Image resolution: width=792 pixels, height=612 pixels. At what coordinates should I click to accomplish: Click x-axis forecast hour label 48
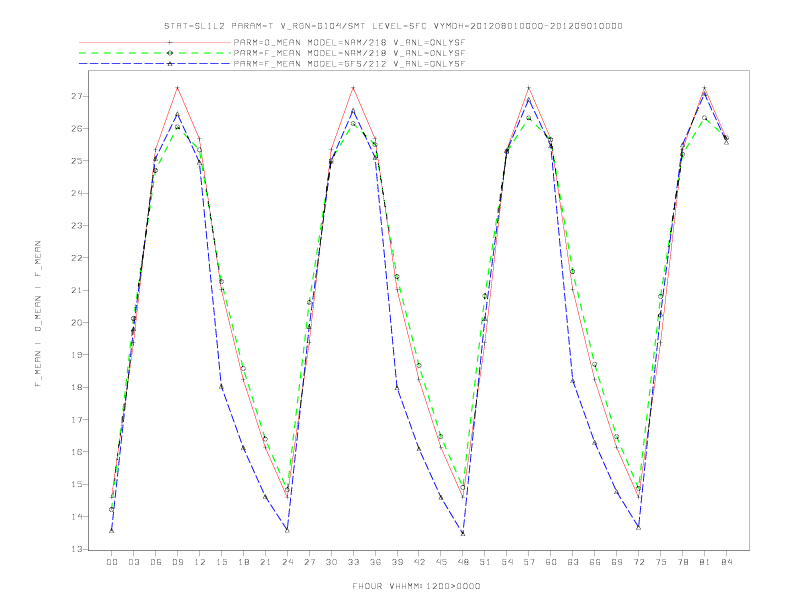pyautogui.click(x=463, y=562)
